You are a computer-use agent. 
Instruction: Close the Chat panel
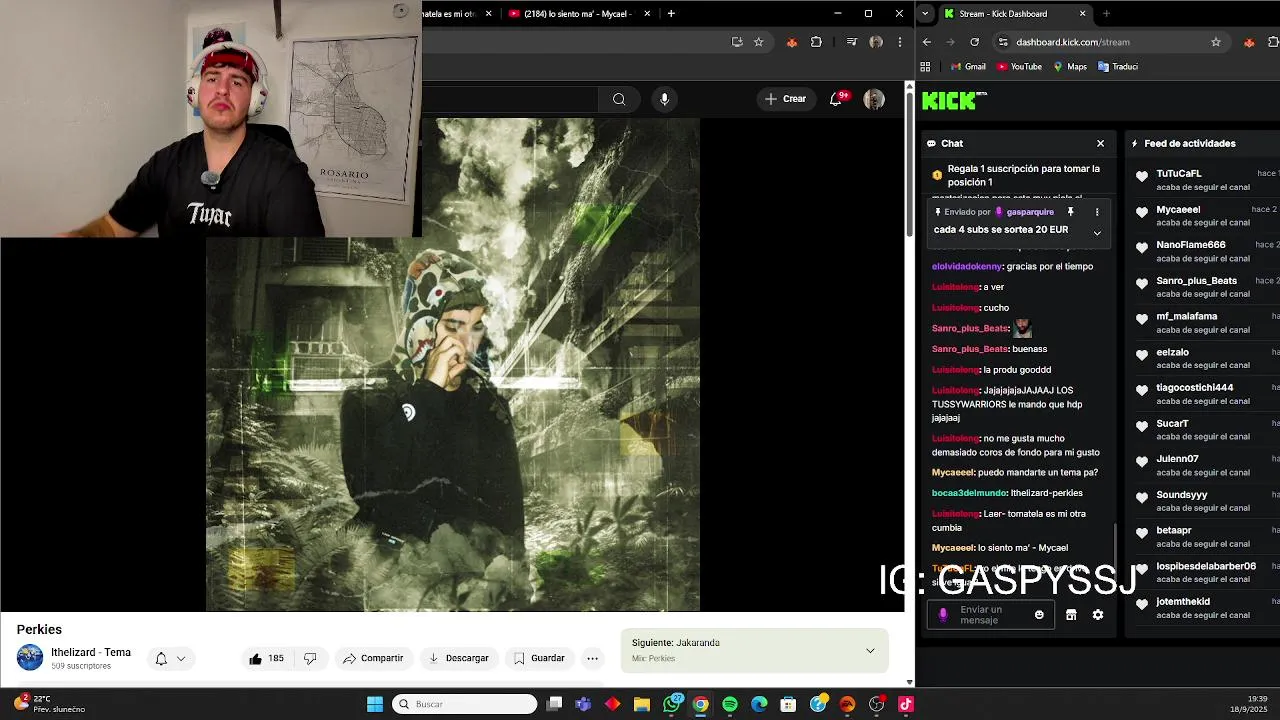pyautogui.click(x=1100, y=143)
